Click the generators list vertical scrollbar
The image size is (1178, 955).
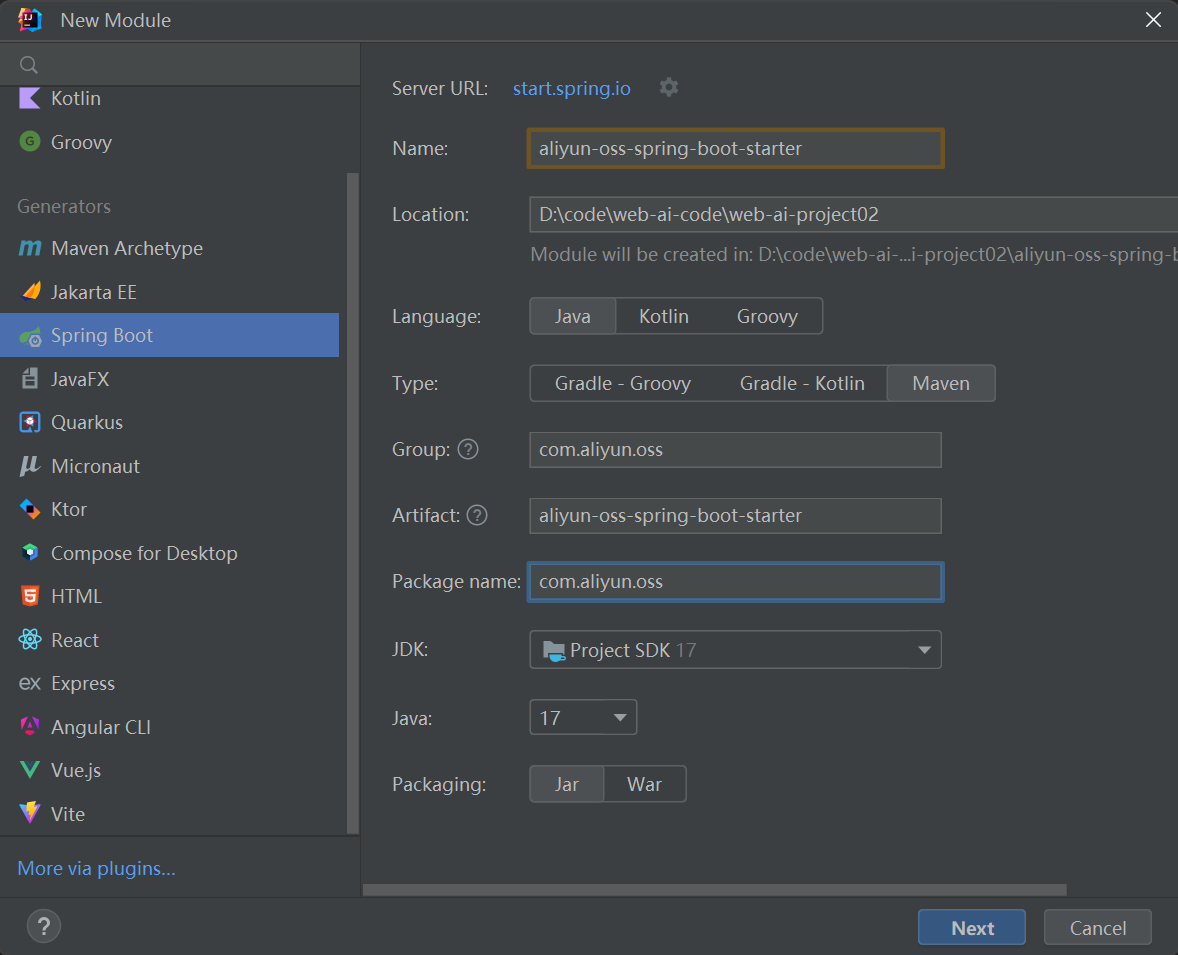coord(352,503)
